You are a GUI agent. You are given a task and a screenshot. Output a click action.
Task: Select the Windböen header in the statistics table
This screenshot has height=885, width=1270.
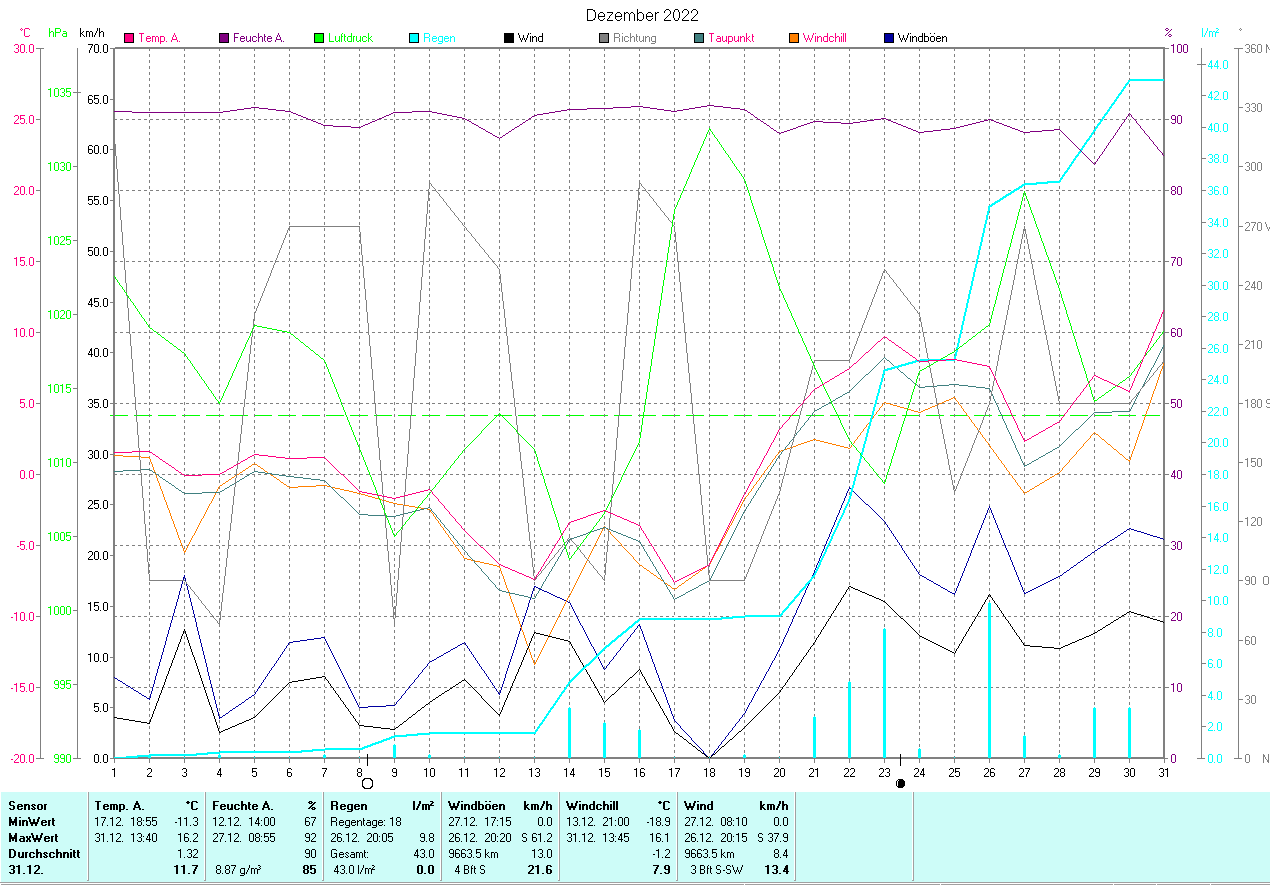click(472, 805)
